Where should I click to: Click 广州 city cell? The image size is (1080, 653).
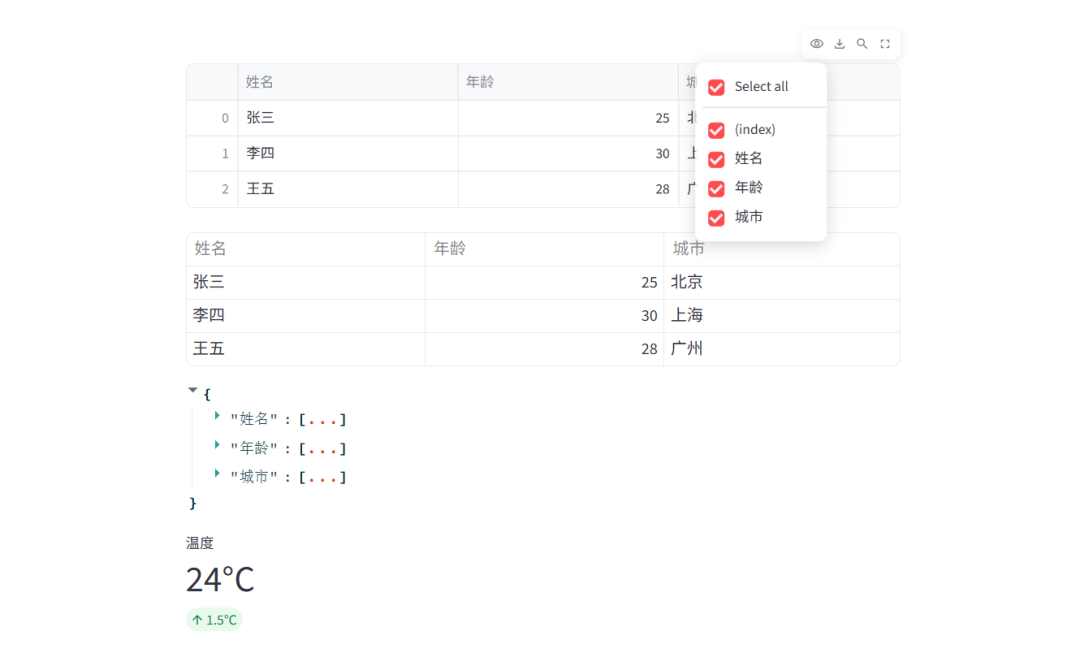point(782,349)
